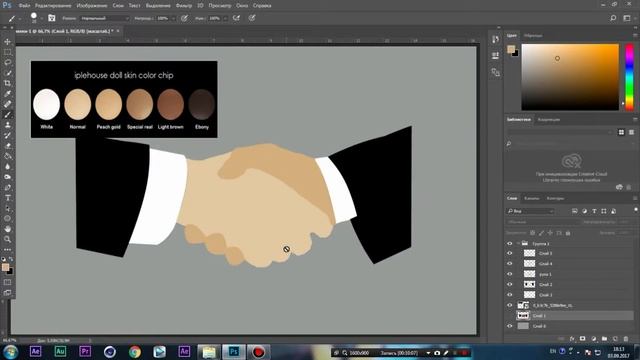Click the brush opacity value field
The width and height of the screenshot is (640, 360).
click(163, 18)
